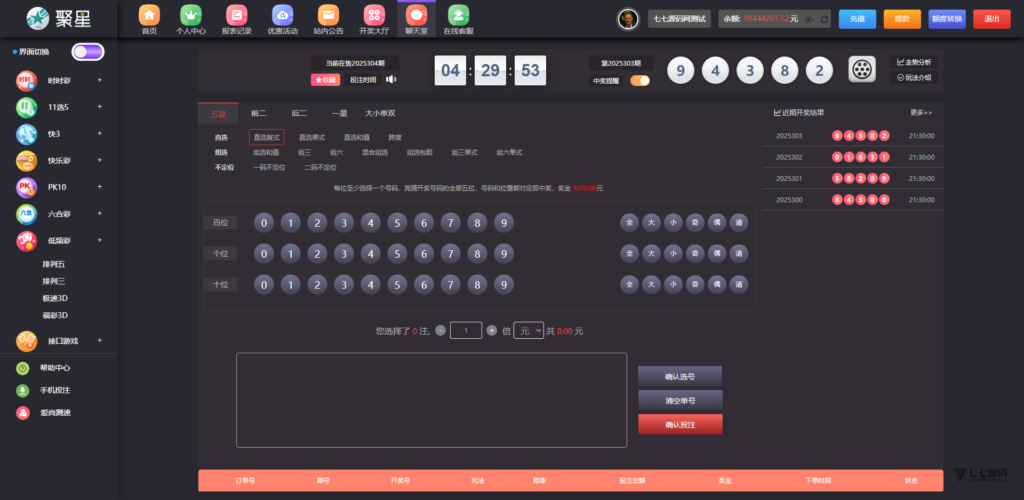Viewport: 1024px width, 500px height.
Task: Open 首页 home icon in top navigation
Action: pyautogui.click(x=149, y=16)
